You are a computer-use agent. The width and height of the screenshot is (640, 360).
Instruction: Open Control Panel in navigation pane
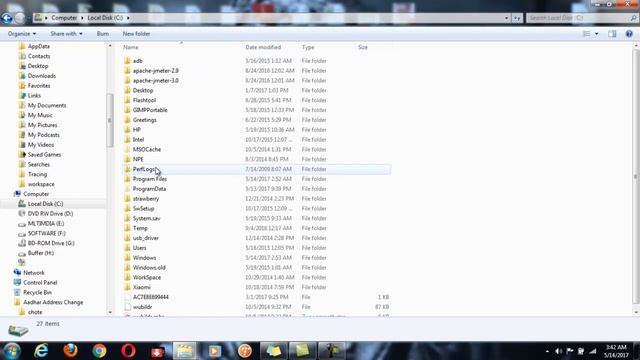[40, 282]
